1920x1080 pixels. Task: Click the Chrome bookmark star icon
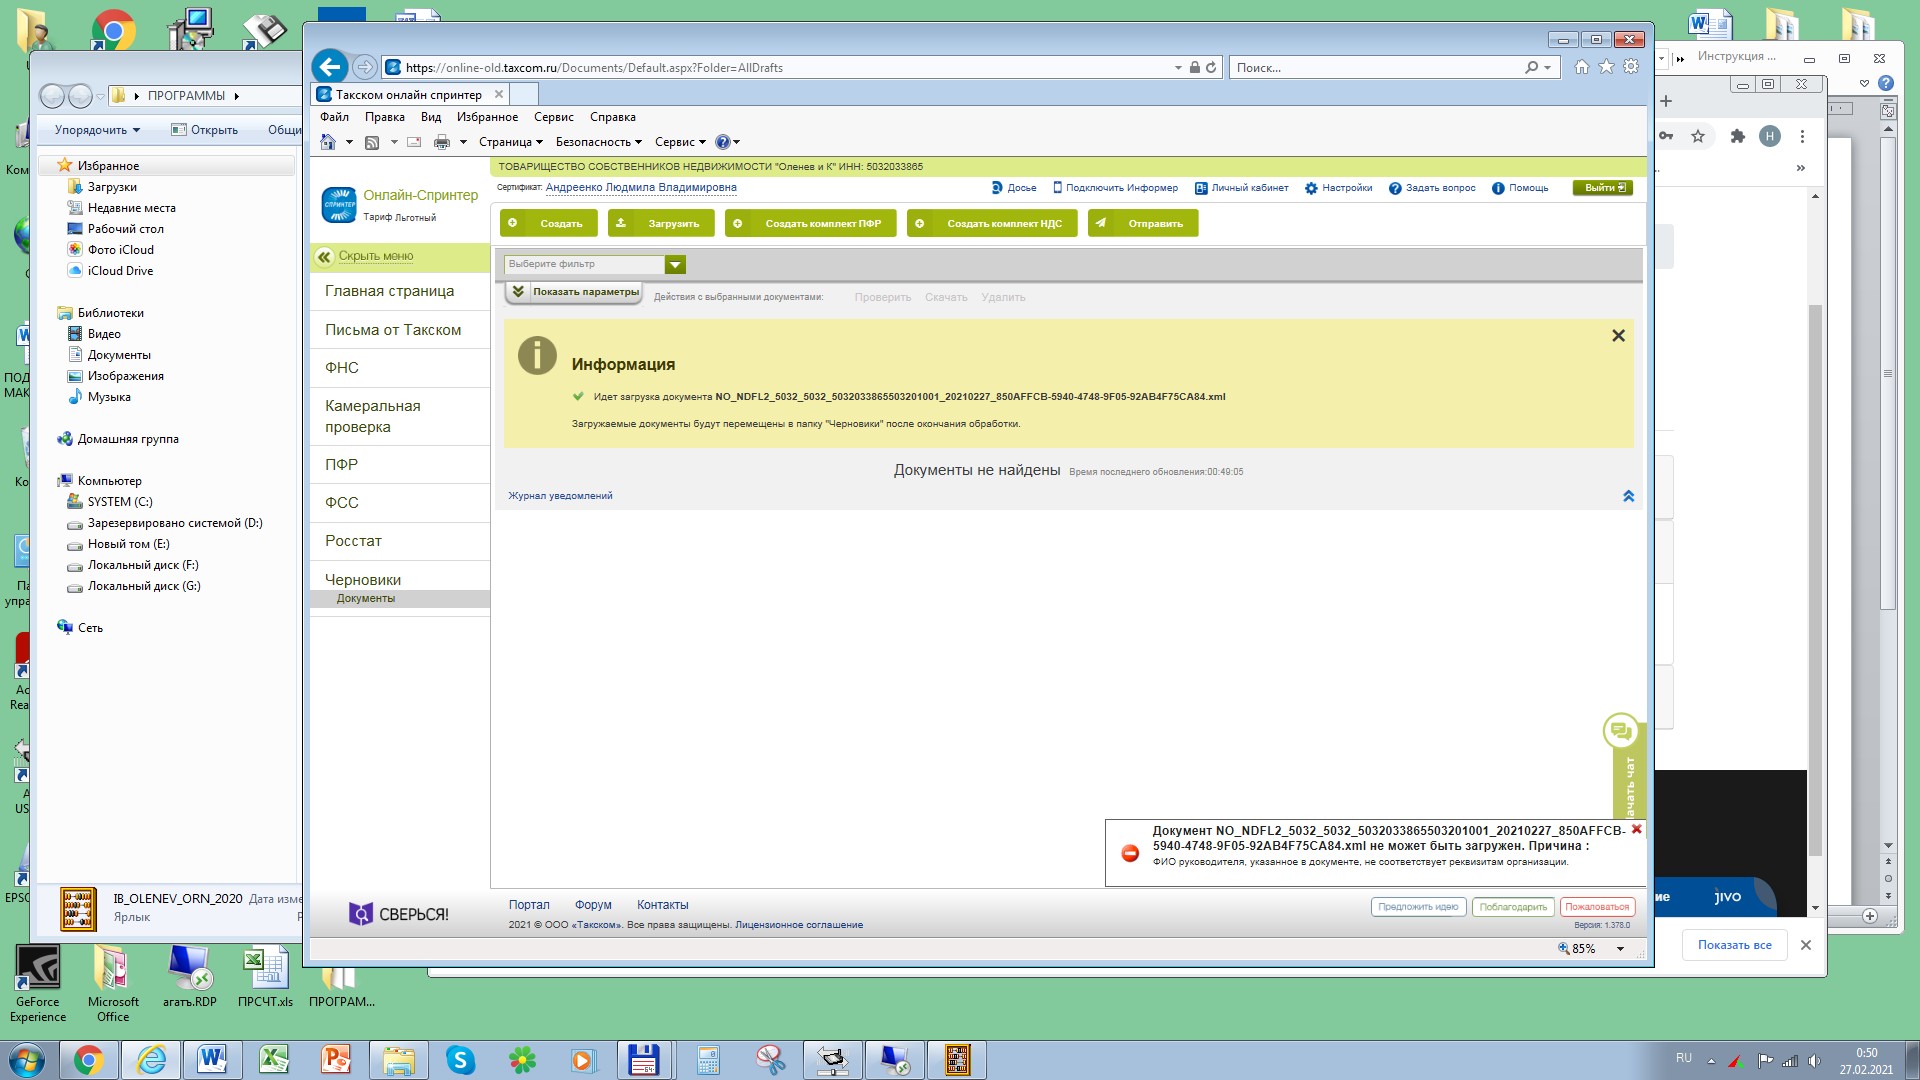tap(1698, 136)
